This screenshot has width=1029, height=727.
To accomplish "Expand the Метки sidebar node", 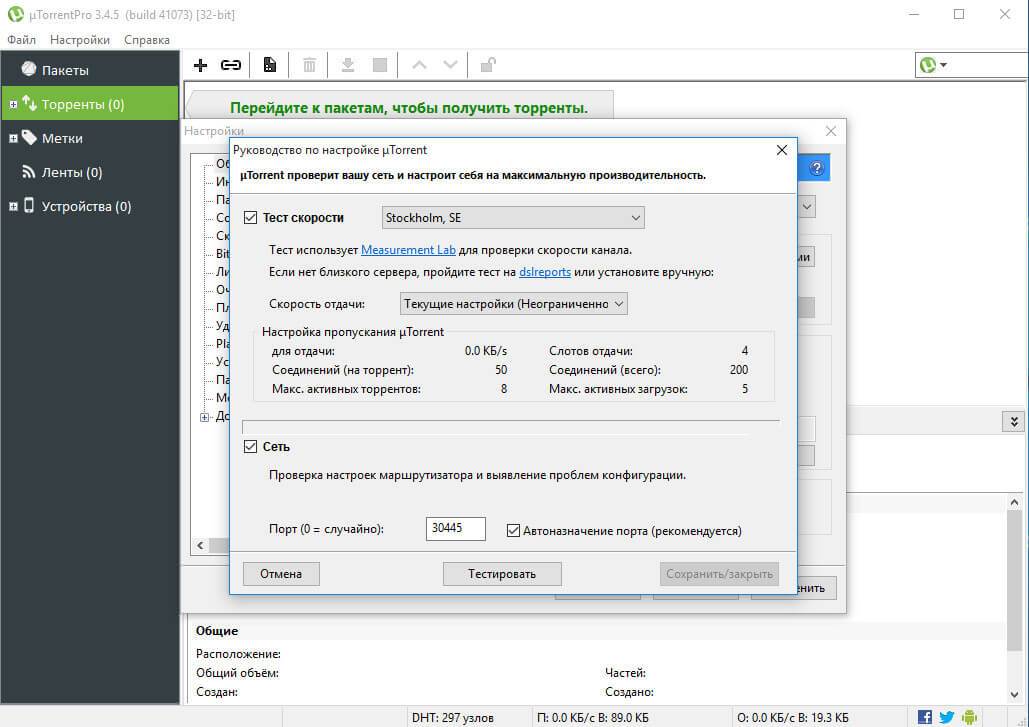I will [x=13, y=138].
